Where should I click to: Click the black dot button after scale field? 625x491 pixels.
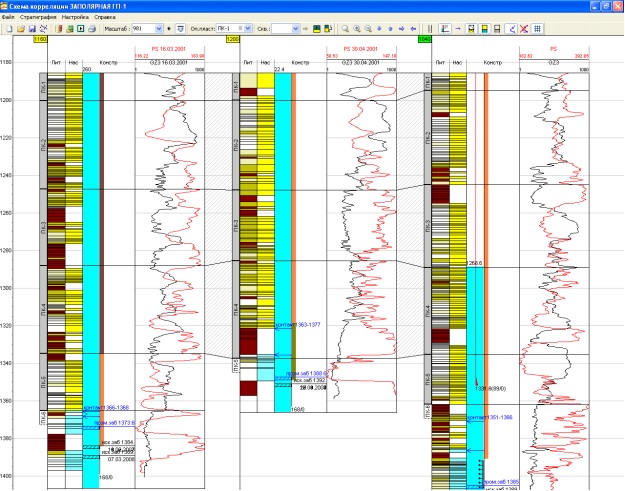tap(169, 29)
